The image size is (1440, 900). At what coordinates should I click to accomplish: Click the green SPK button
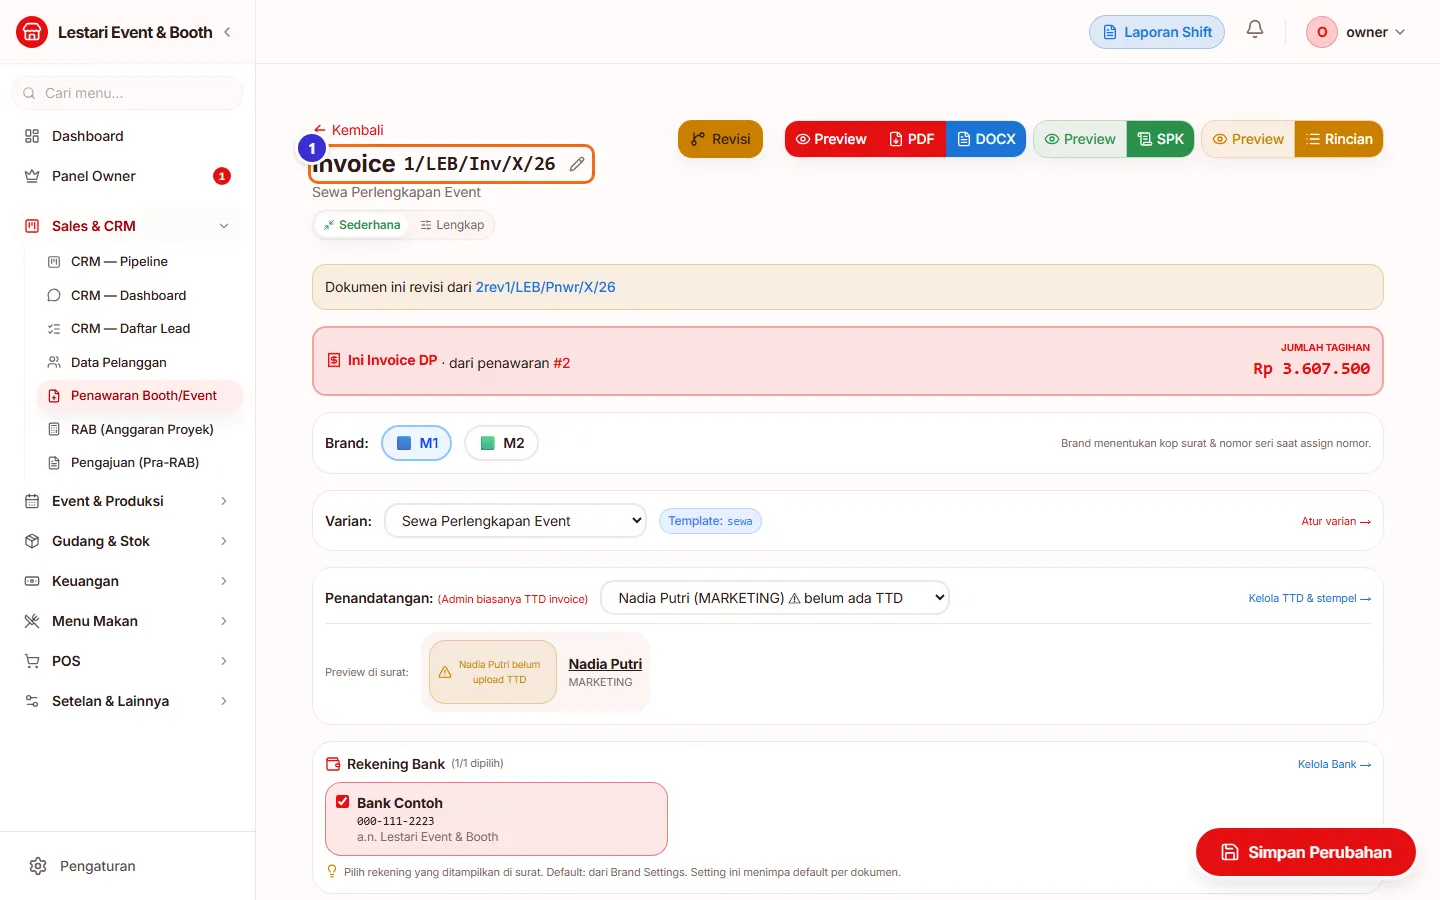click(x=1160, y=139)
